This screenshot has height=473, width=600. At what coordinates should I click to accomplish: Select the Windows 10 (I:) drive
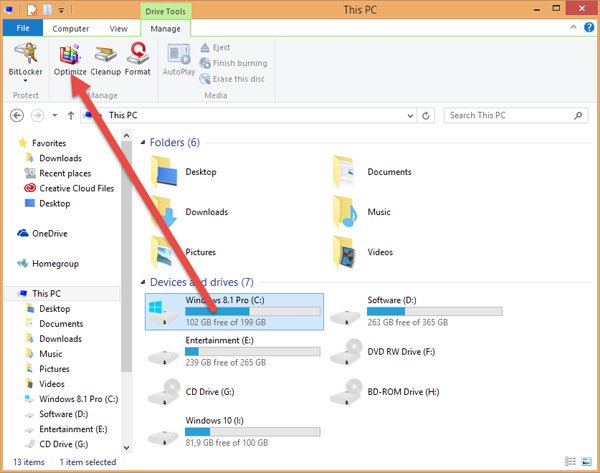[234, 432]
